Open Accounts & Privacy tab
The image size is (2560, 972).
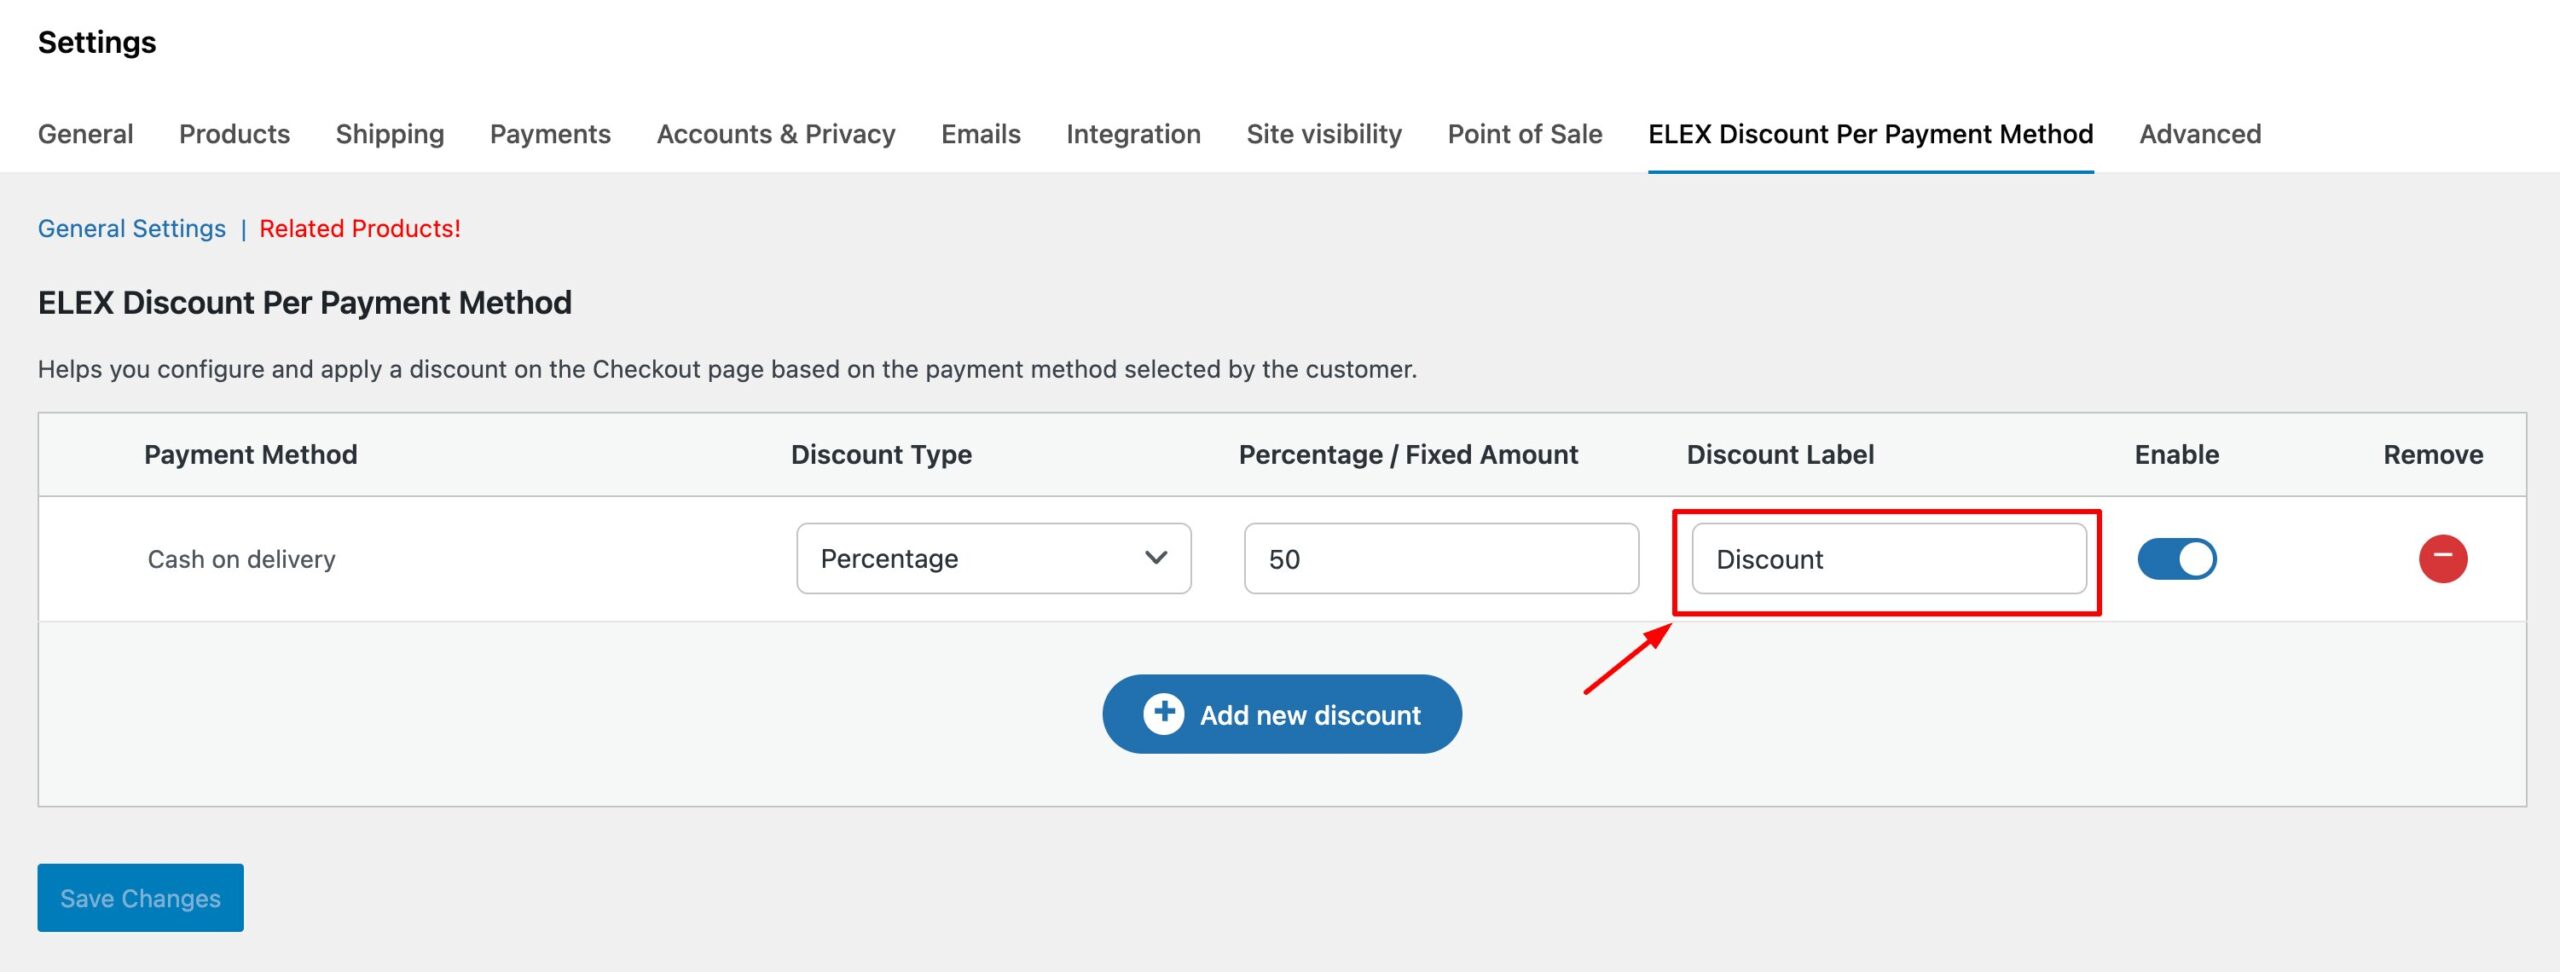pos(776,134)
